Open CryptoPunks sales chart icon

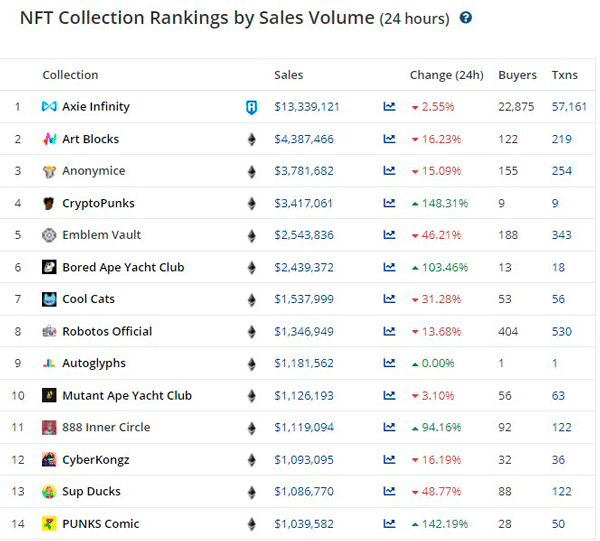pos(389,203)
